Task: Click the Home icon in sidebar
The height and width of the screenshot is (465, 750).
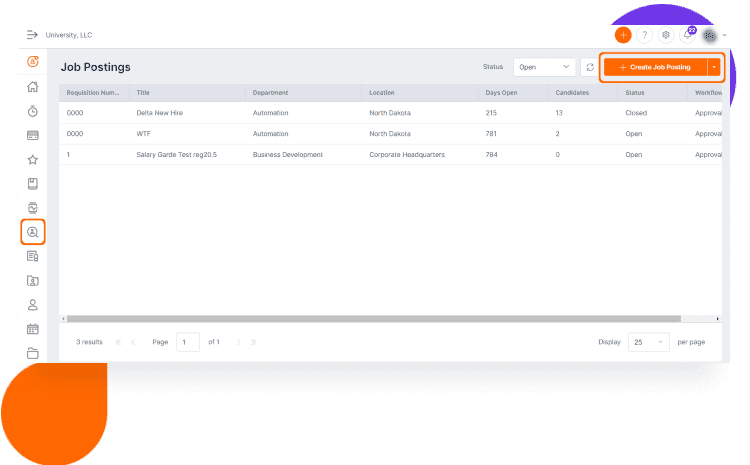Action: pyautogui.click(x=33, y=86)
